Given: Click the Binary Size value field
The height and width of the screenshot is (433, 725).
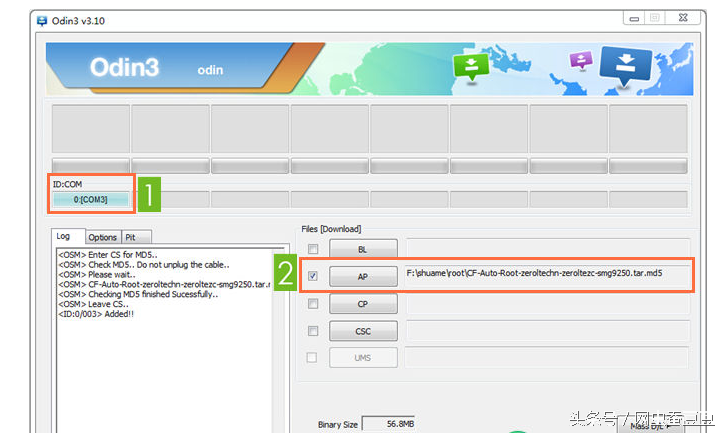Looking at the screenshot, I should 388,424.
